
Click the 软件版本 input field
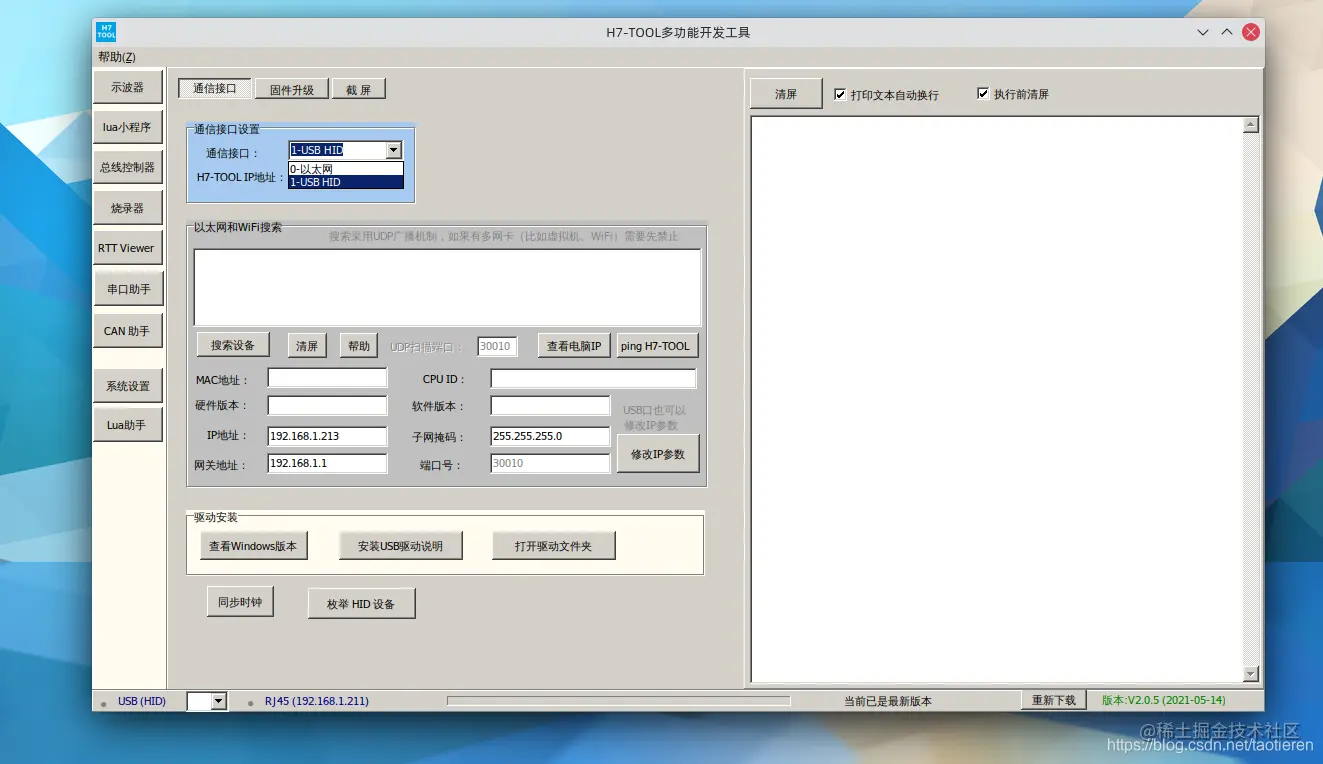click(x=550, y=406)
